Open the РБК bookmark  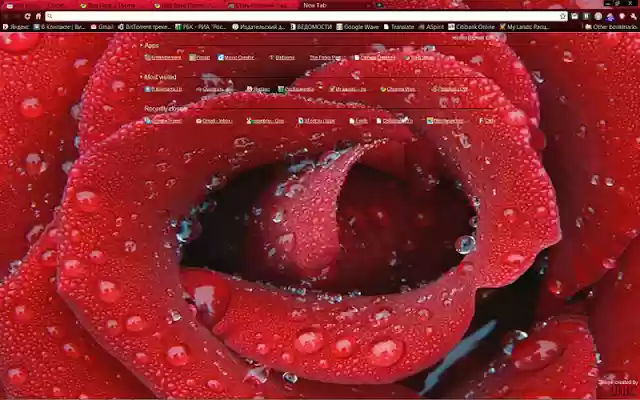click(202, 27)
